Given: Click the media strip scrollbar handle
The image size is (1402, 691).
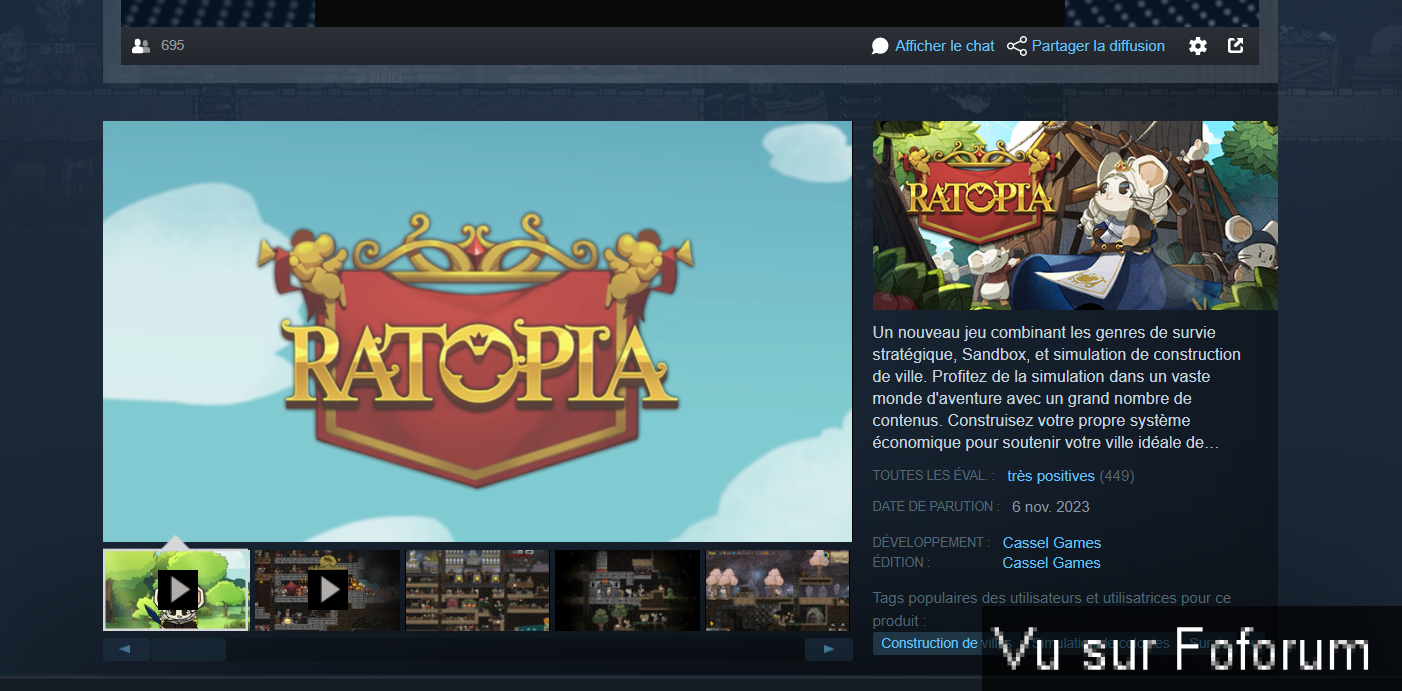Looking at the screenshot, I should pos(188,650).
